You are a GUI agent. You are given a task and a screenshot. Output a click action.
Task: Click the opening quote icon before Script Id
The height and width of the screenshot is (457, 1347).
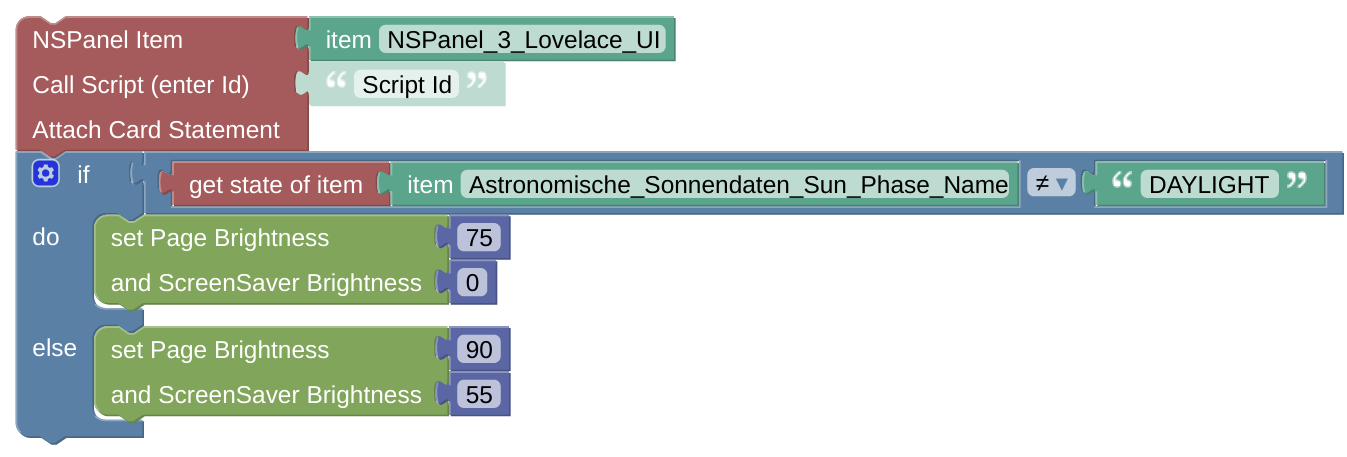click(x=335, y=82)
